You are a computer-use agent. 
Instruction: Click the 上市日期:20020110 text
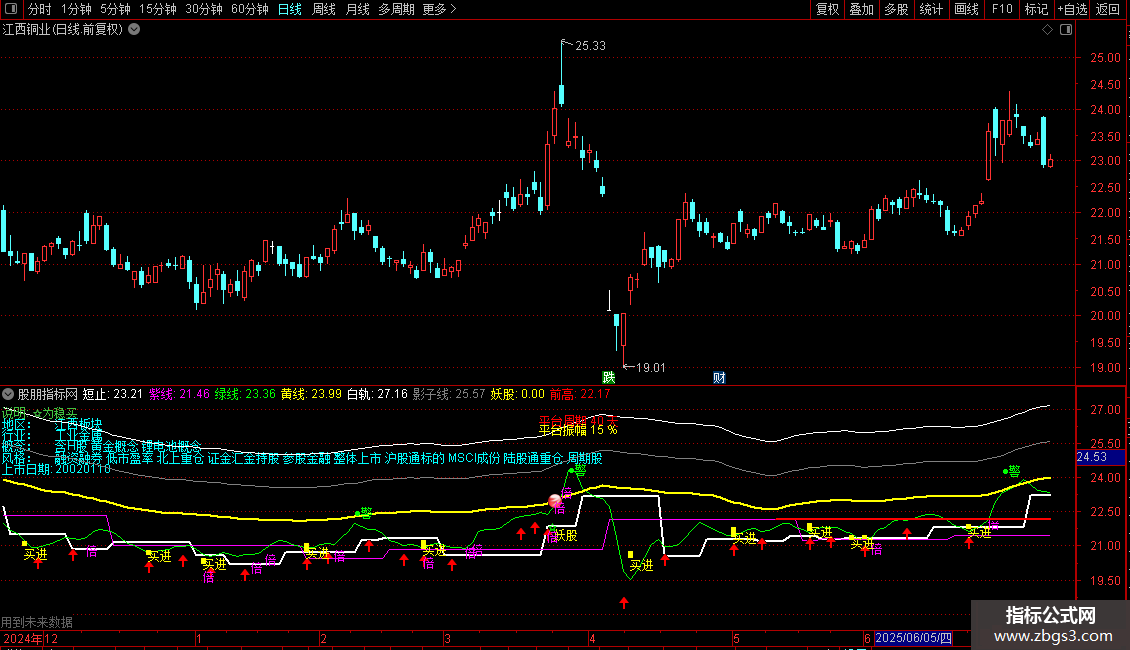pyautogui.click(x=57, y=469)
